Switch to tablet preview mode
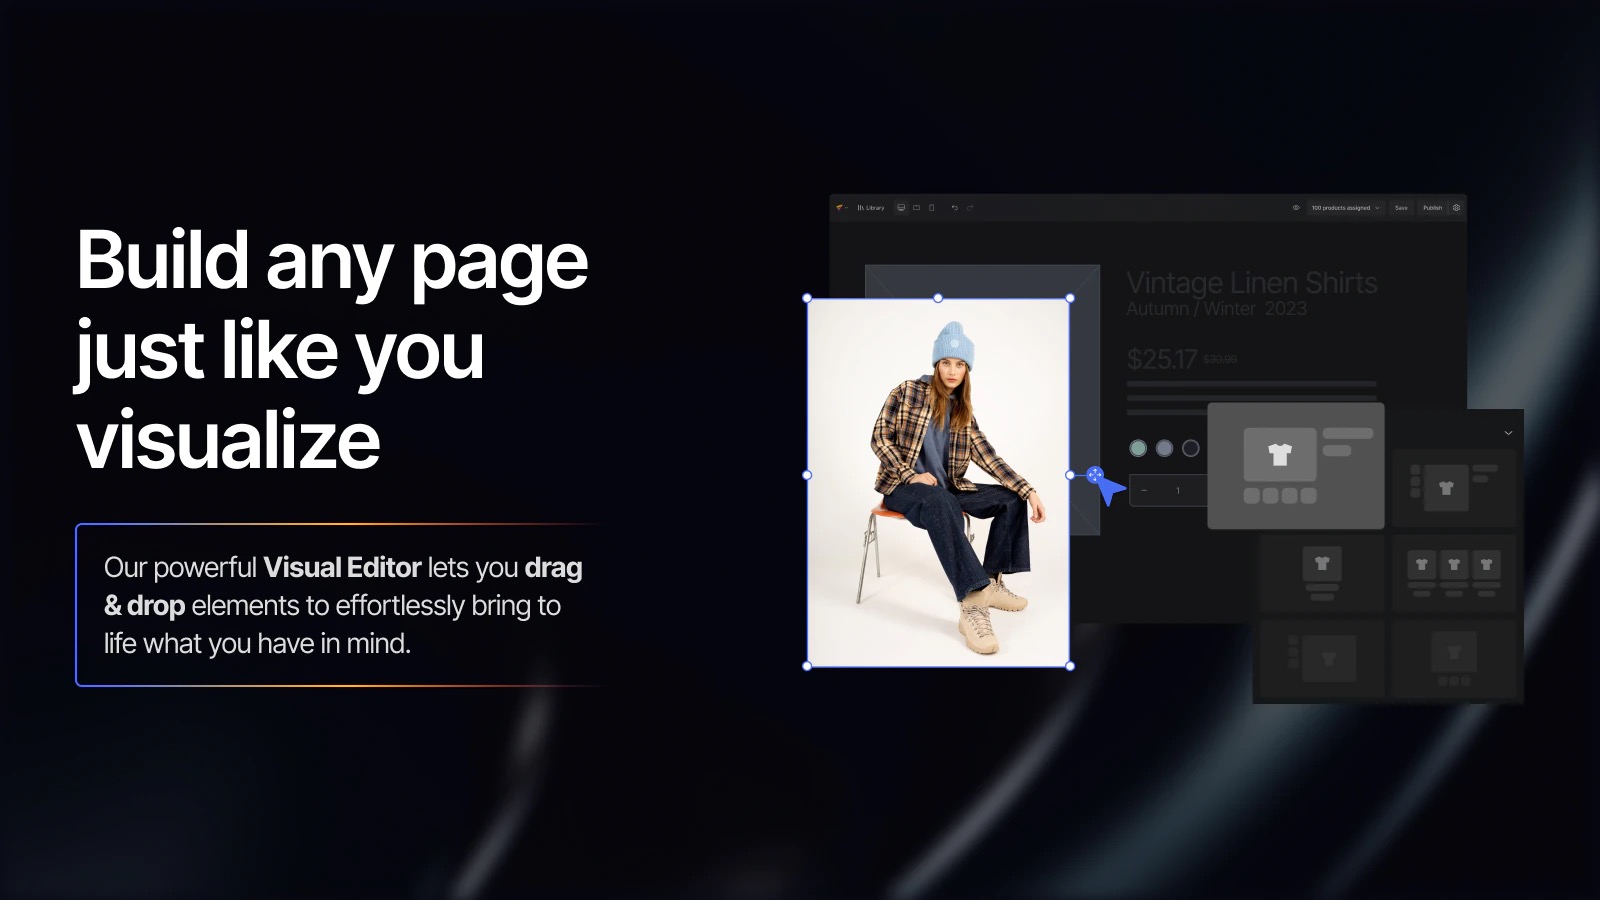1600x900 pixels. point(916,208)
